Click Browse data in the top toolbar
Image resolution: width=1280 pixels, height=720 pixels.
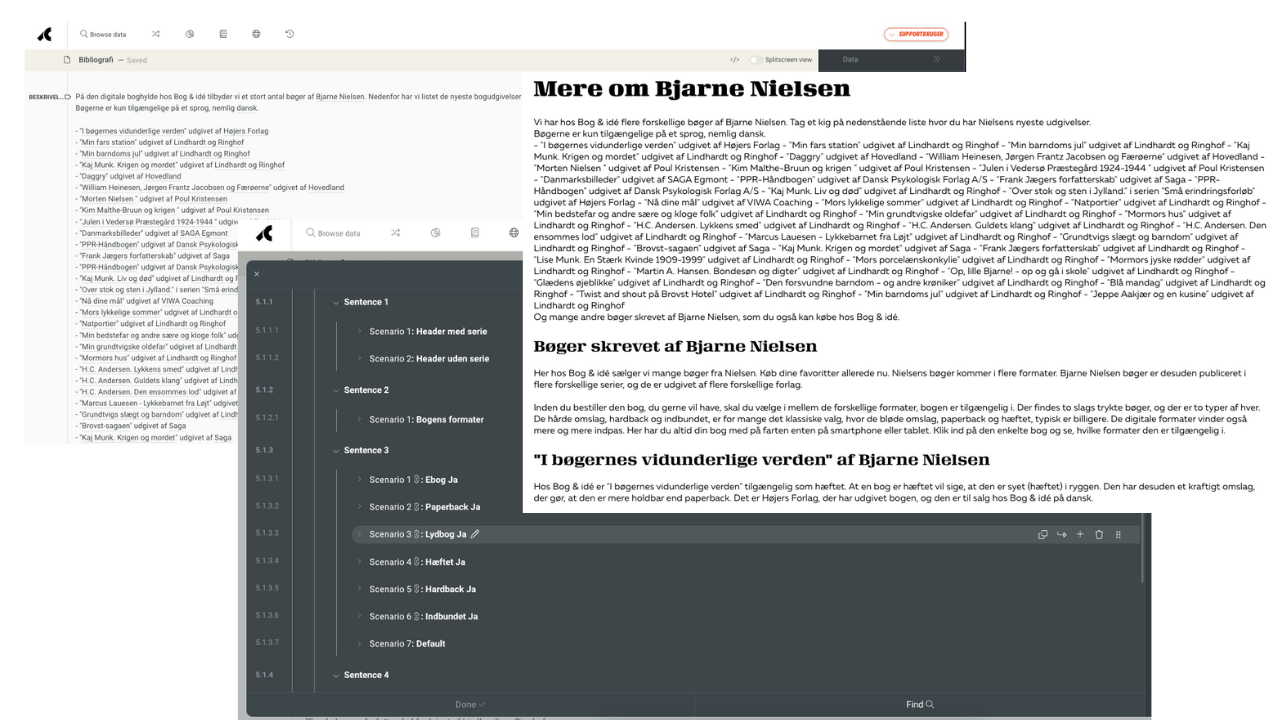103,34
